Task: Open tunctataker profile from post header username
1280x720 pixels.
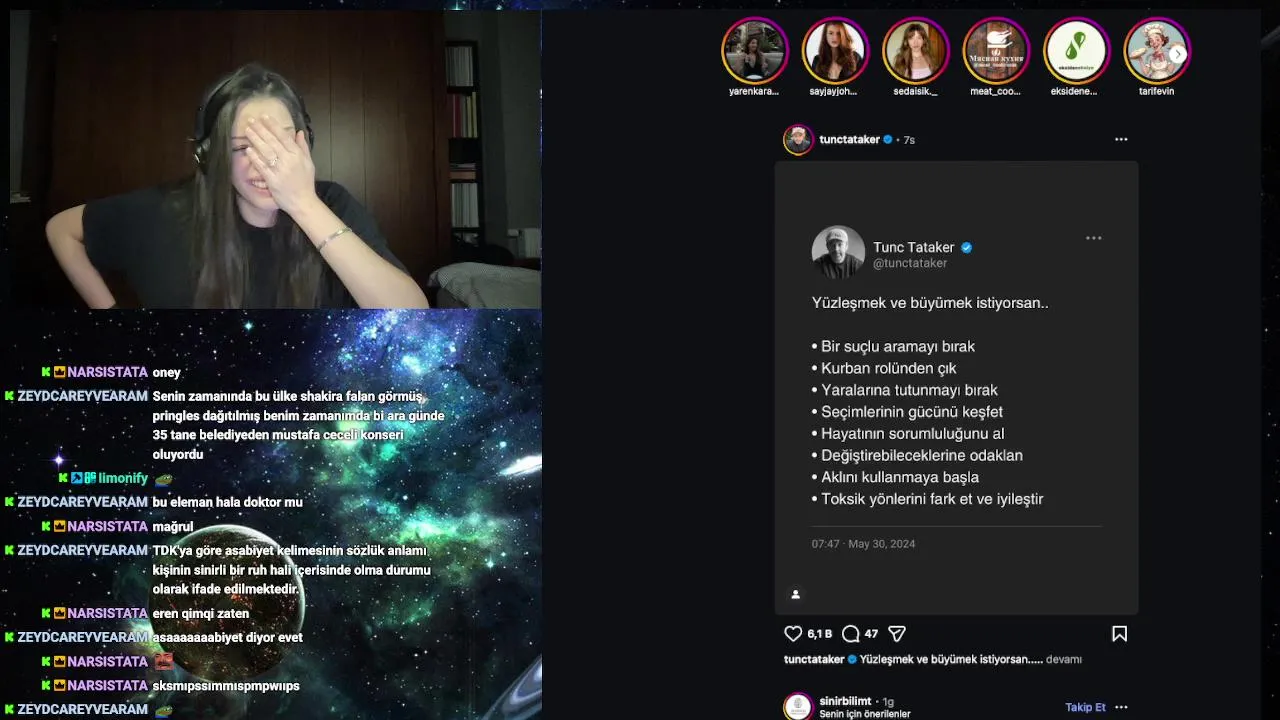Action: pyautogui.click(x=849, y=140)
